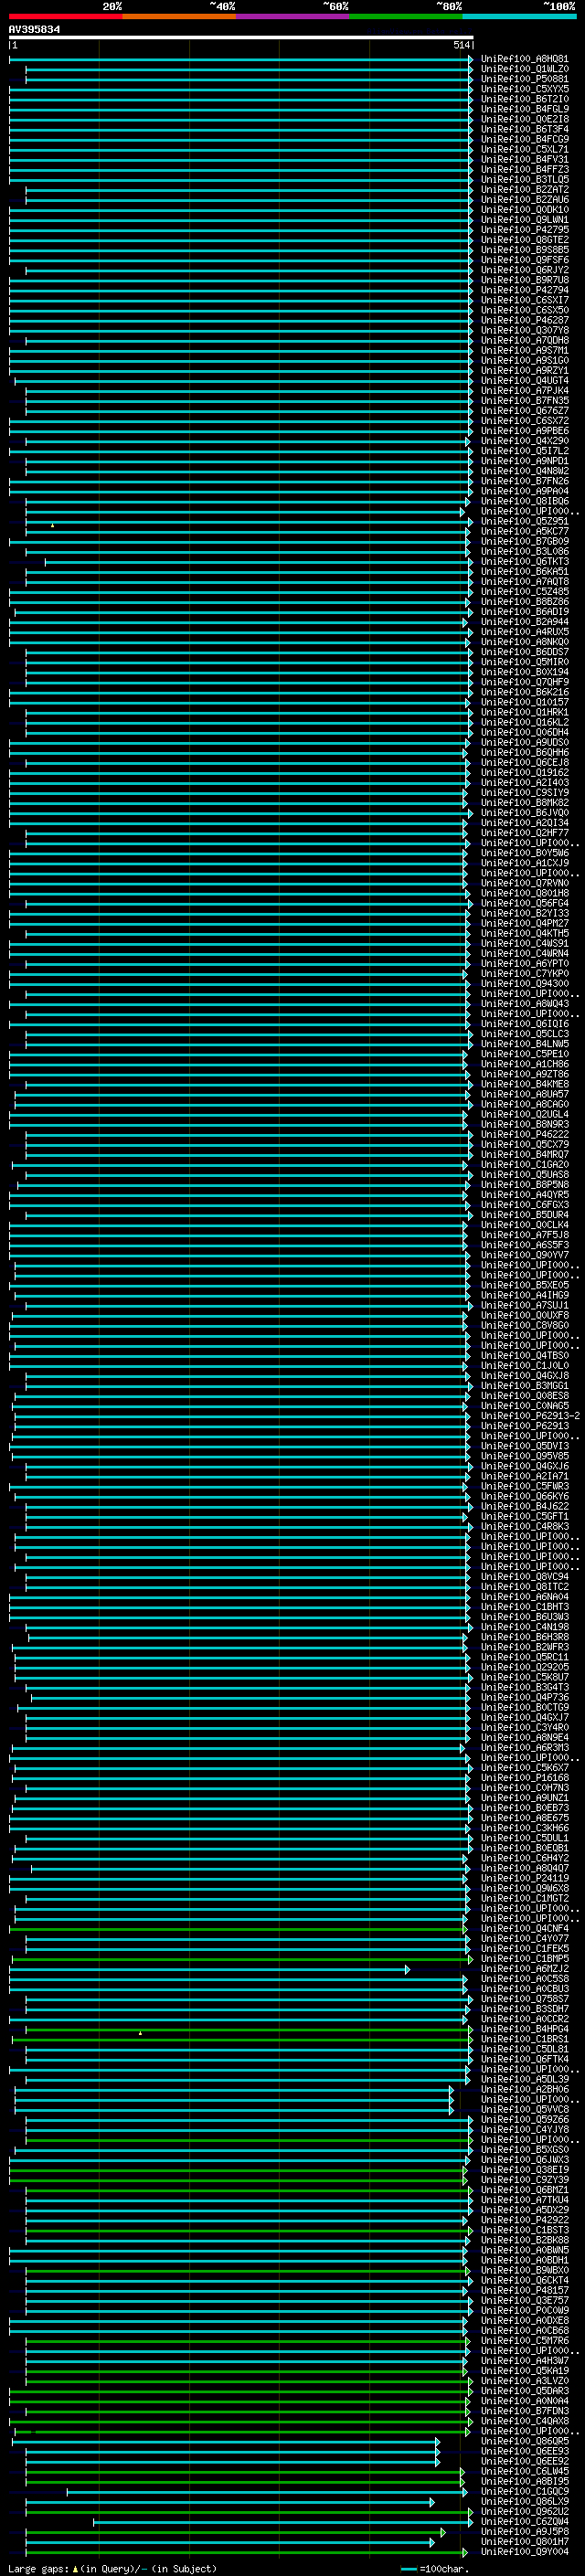Viewport: 585px width, 2576px height.
Task: Click the 'Large gaps' legend text
Action: pyautogui.click(x=39, y=2569)
